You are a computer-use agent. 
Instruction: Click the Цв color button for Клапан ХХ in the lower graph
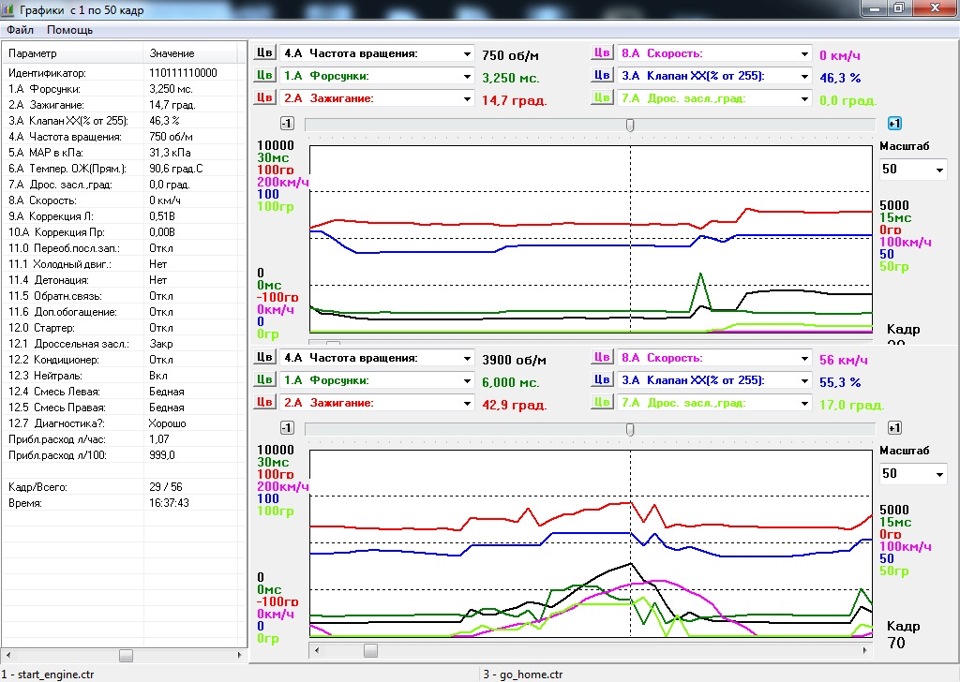pos(602,380)
